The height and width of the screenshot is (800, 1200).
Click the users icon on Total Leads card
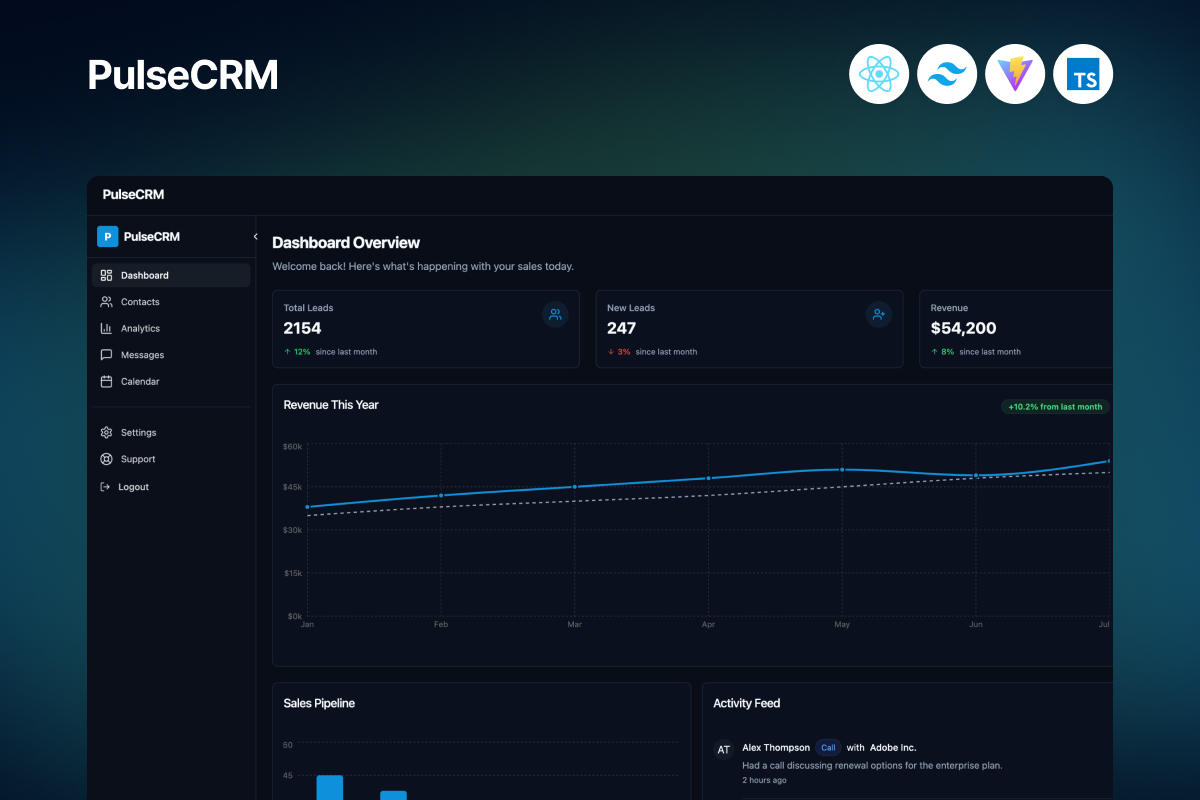pyautogui.click(x=555, y=314)
